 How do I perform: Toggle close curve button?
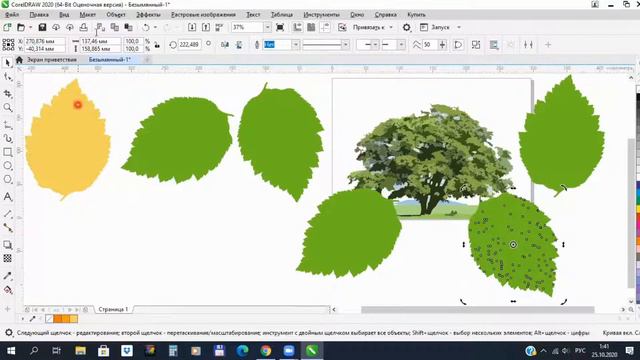pos(458,45)
